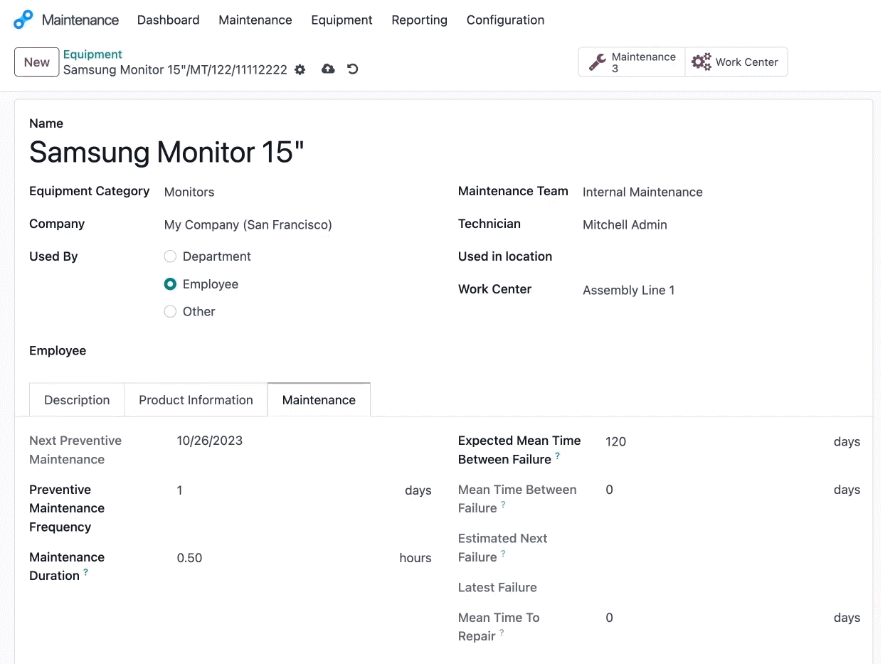The height and width of the screenshot is (664, 881).
Task: Show help tooltip for Estimated Next Failure
Action: pos(503,553)
